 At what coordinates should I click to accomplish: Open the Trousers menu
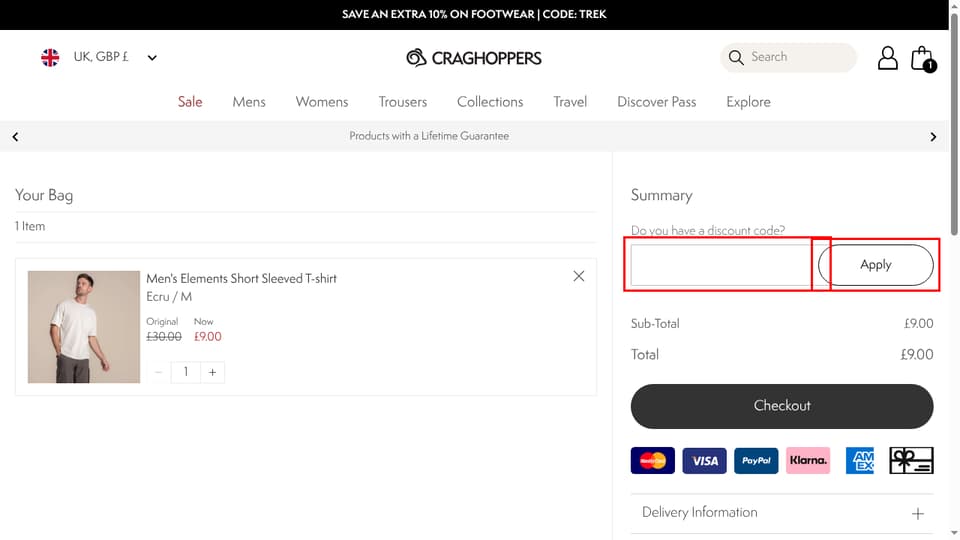(402, 102)
